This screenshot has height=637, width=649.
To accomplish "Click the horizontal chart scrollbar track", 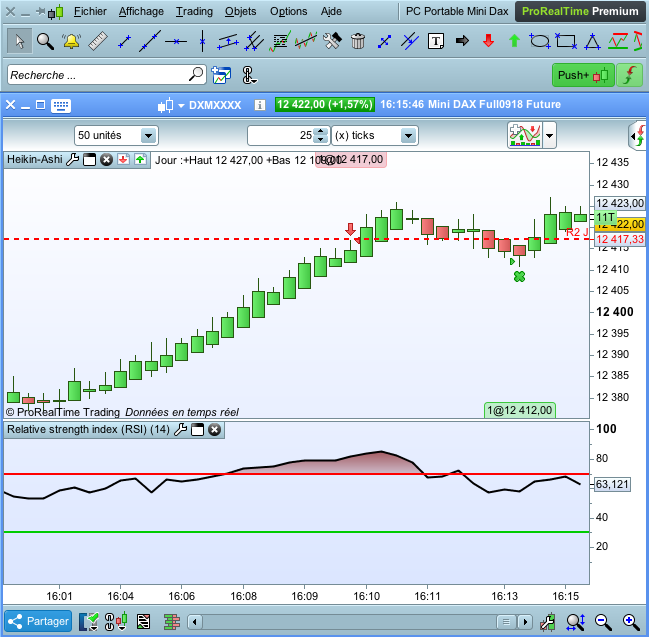I will click(x=350, y=621).
